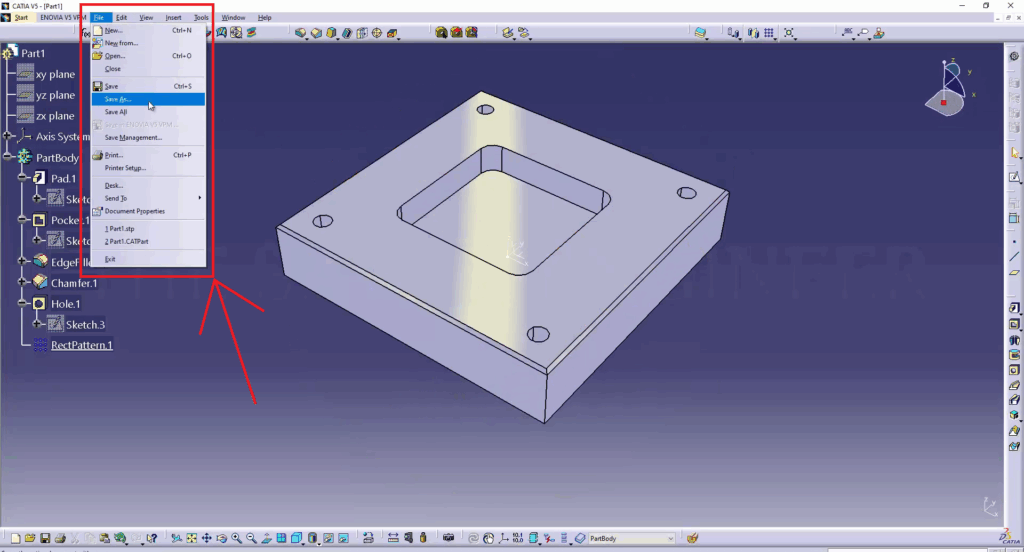Select the xy plane in the tree
Screen dimensions: 1024x552
(x=55, y=74)
